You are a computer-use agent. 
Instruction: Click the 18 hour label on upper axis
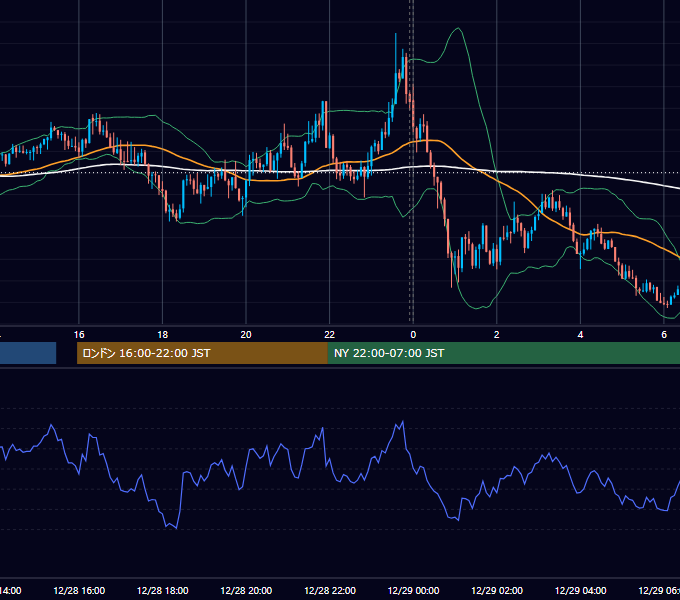pyautogui.click(x=163, y=335)
